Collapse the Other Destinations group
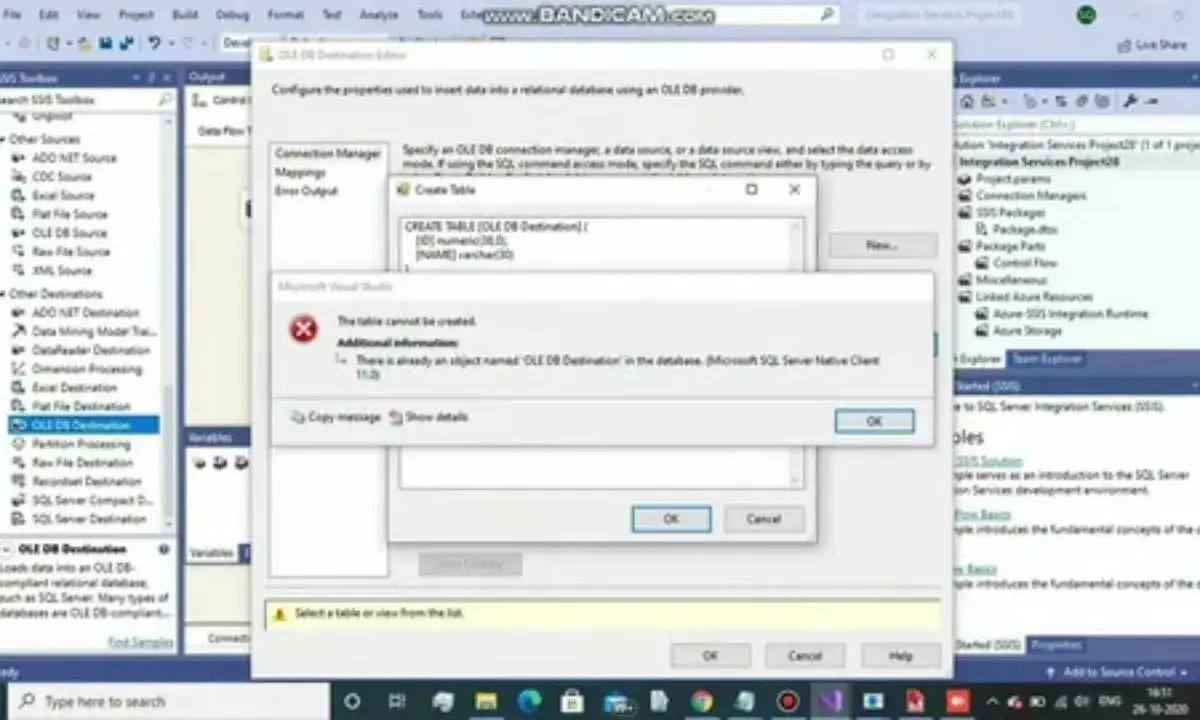Screen dimensions: 1200x720 coord(4,294)
